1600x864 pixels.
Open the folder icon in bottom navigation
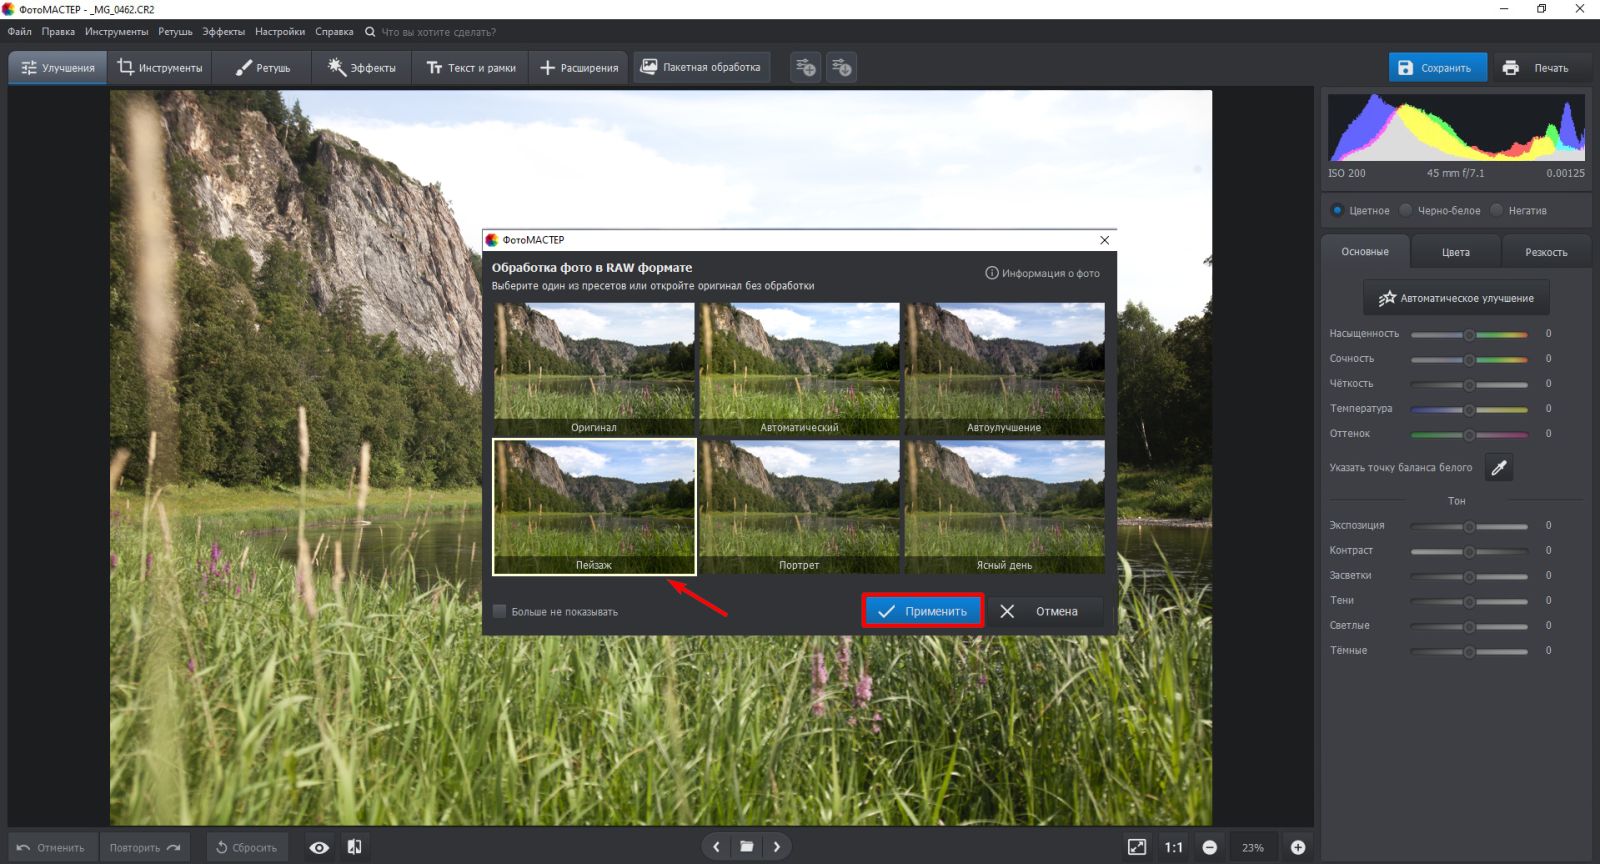tap(746, 847)
